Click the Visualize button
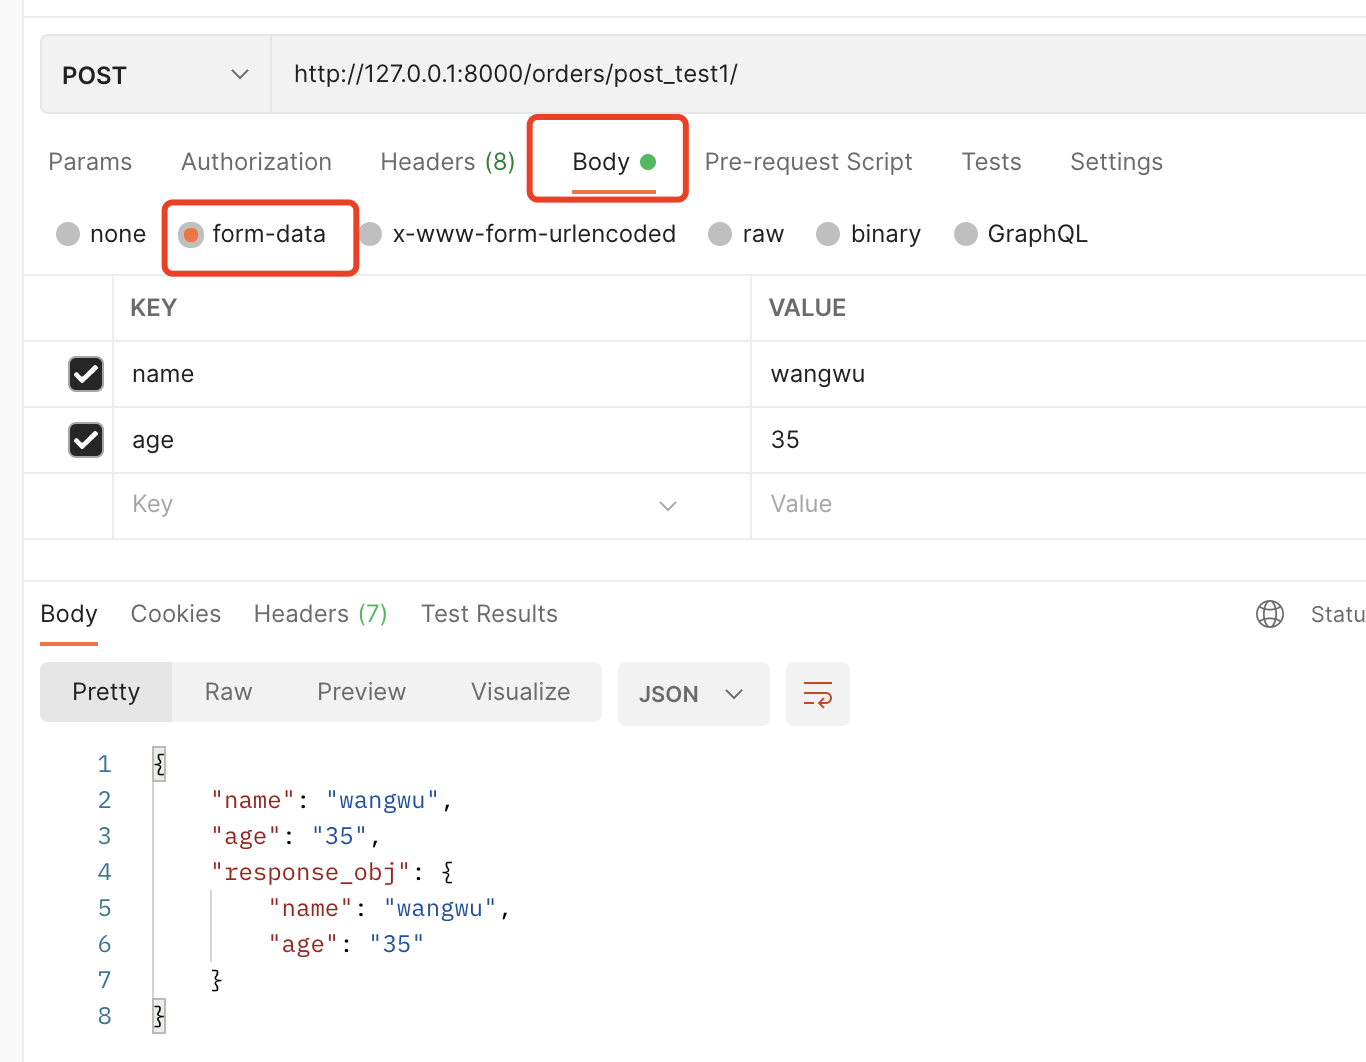The height and width of the screenshot is (1062, 1366). (x=520, y=691)
